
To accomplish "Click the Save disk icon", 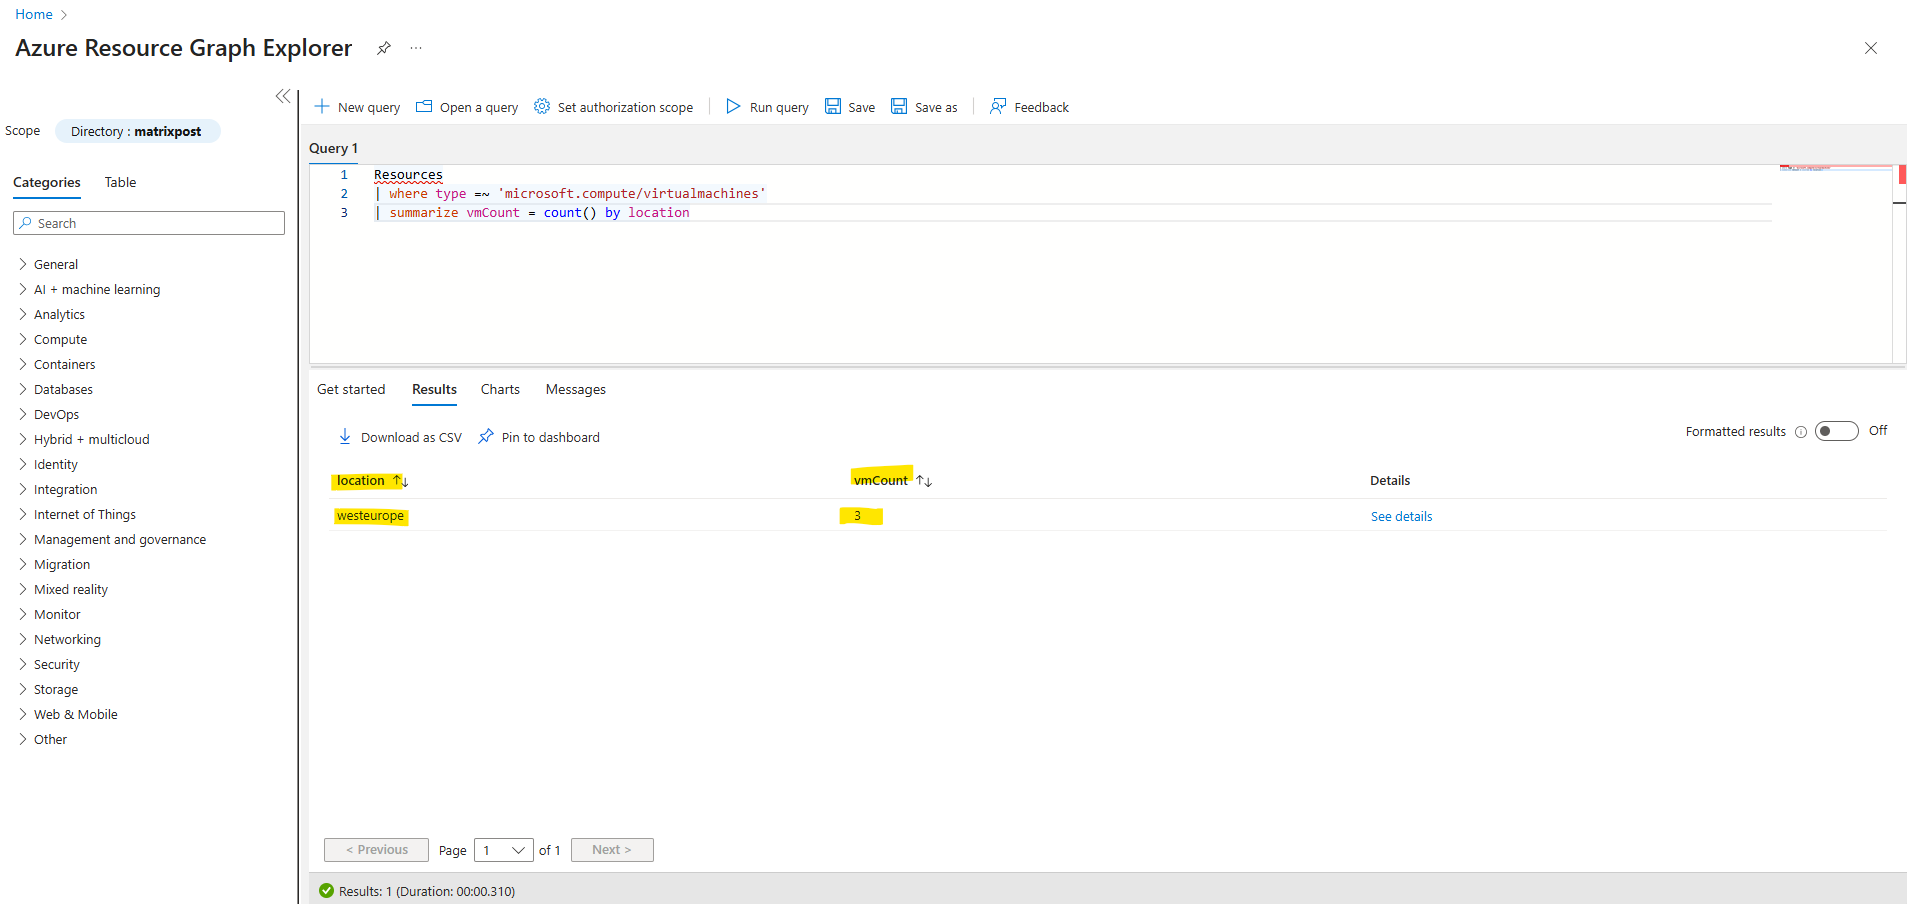I will tap(833, 106).
